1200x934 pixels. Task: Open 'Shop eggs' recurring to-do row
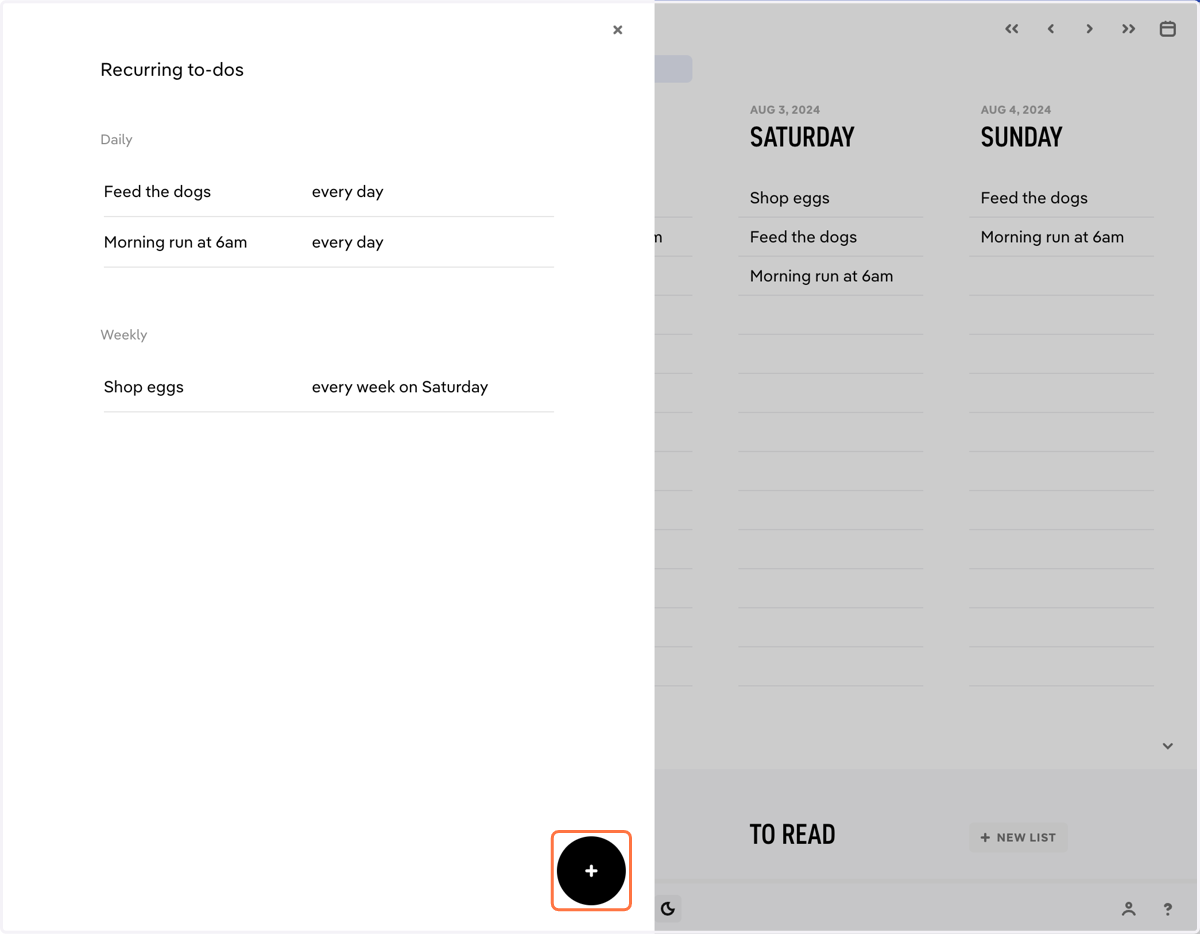[x=328, y=387]
